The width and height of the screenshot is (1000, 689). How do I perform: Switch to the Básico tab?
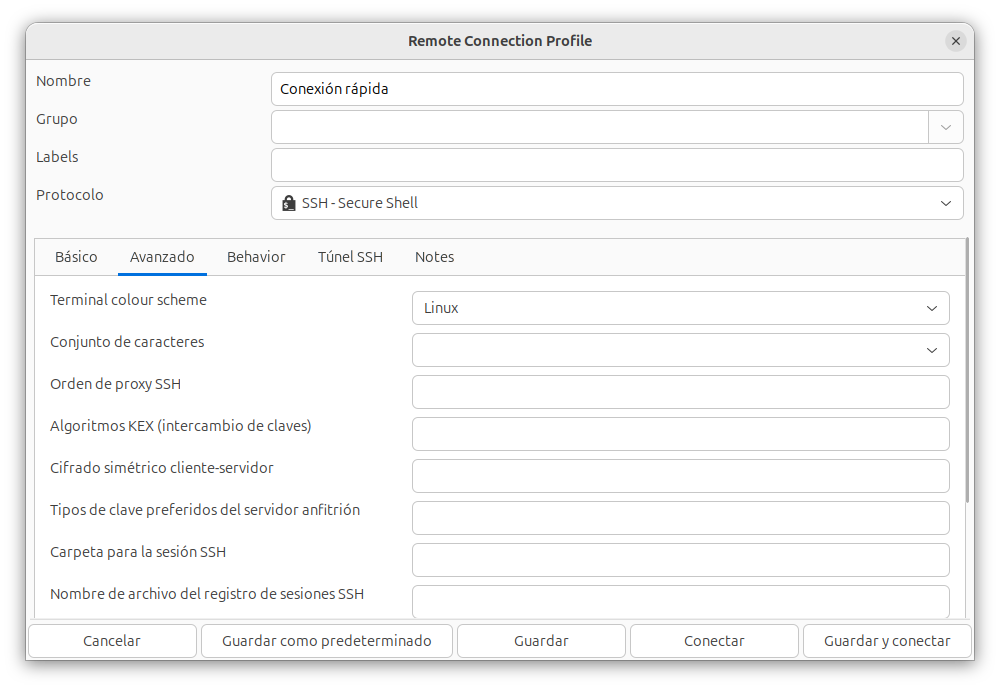pyautogui.click(x=76, y=257)
